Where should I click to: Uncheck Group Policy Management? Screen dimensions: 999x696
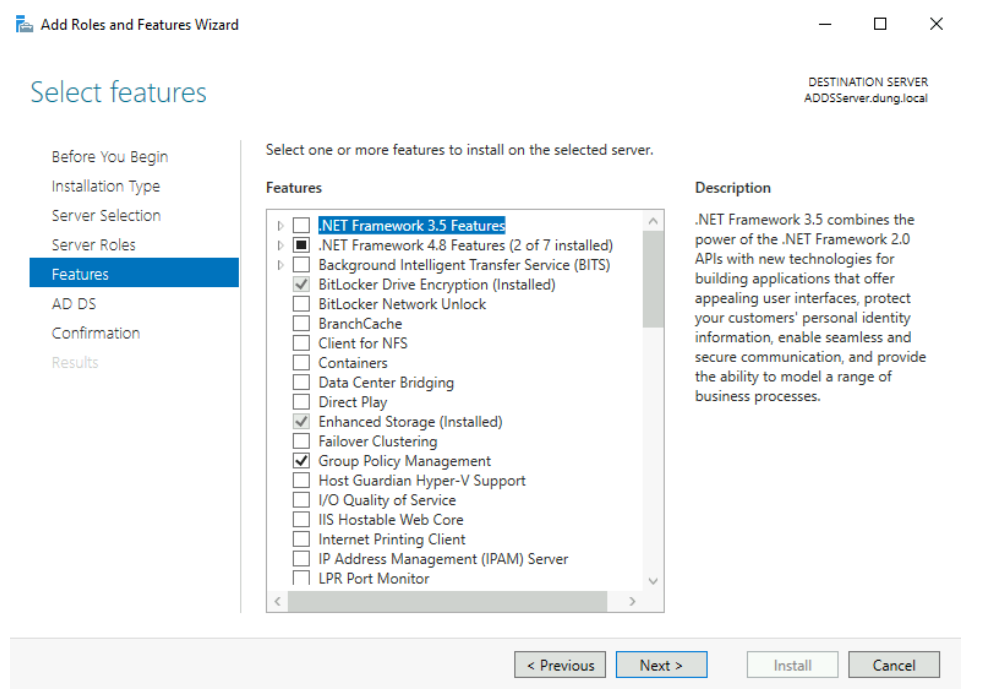(301, 460)
